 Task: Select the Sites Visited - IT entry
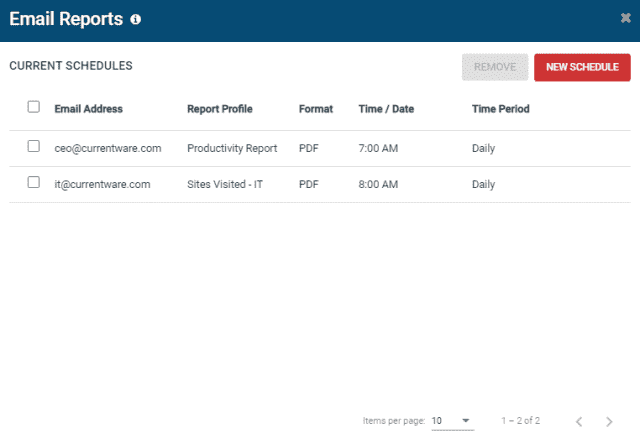225,184
